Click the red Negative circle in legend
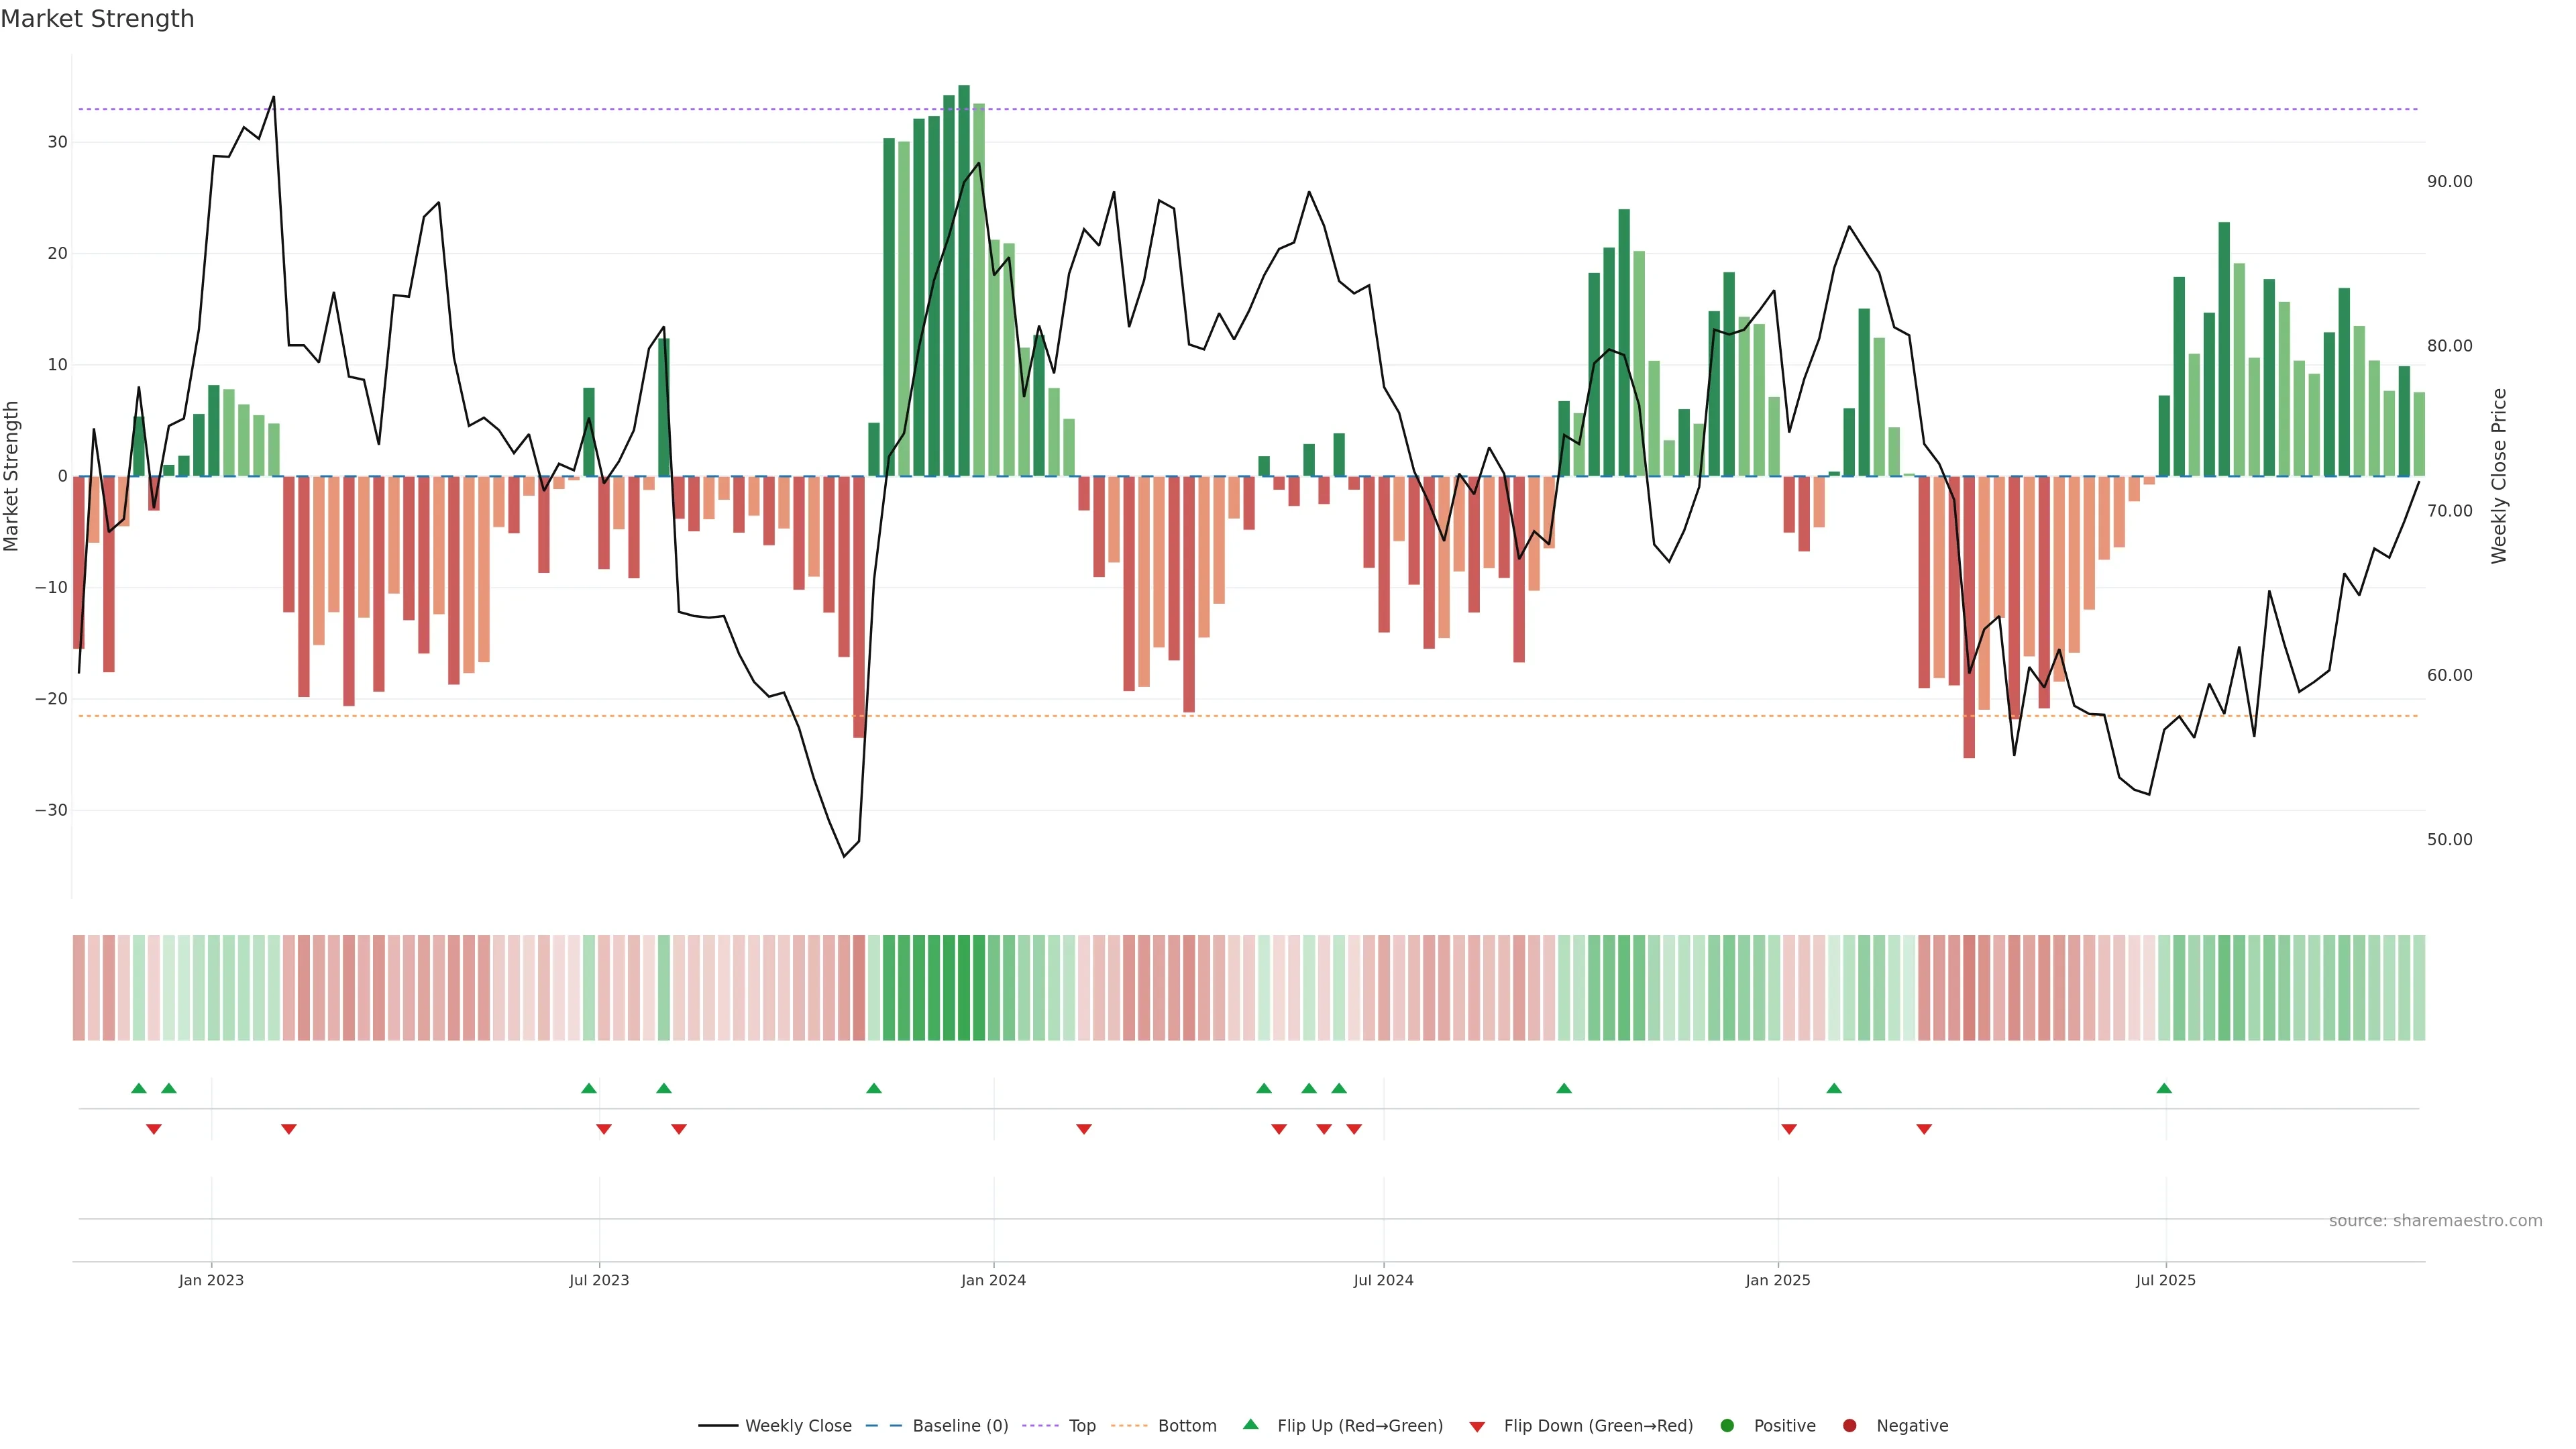Screen dimensions: 2576x1449 (x=1849, y=1426)
